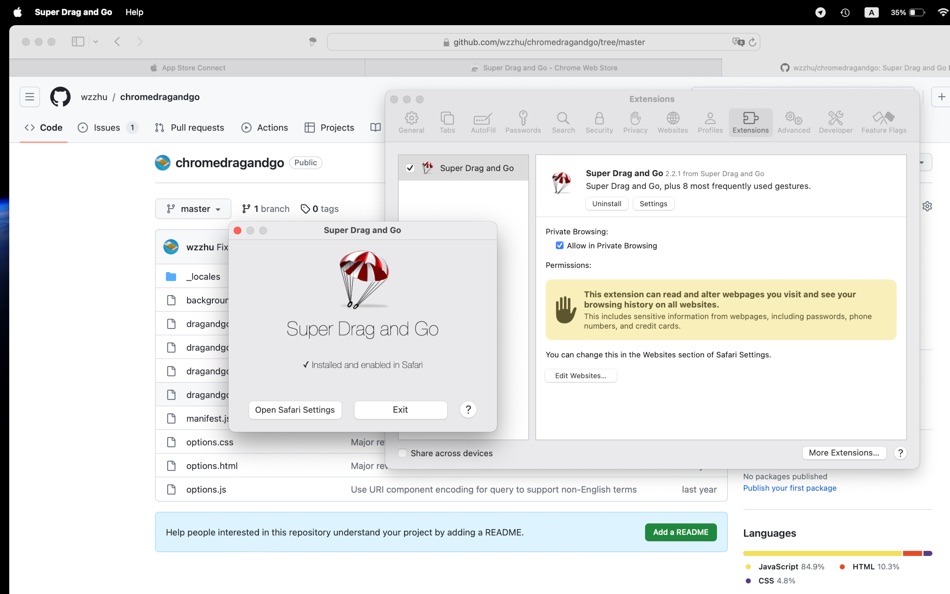Click the 1 branch link
This screenshot has height=594, width=950.
[265, 209]
